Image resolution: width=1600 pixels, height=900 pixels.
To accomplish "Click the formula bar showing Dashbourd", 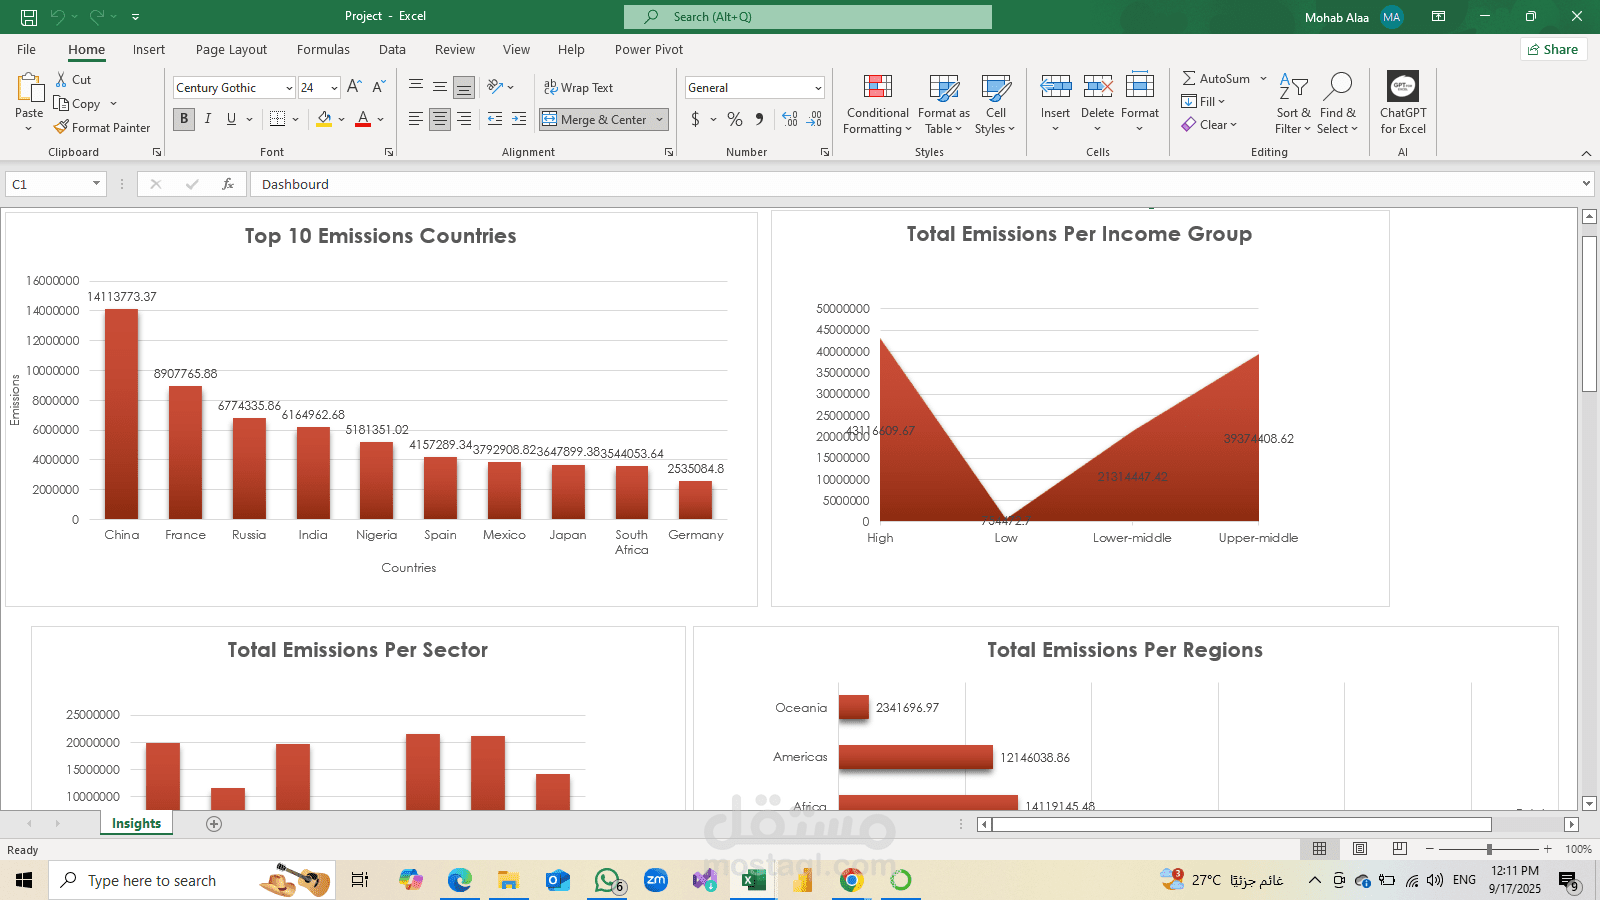I will (x=915, y=184).
